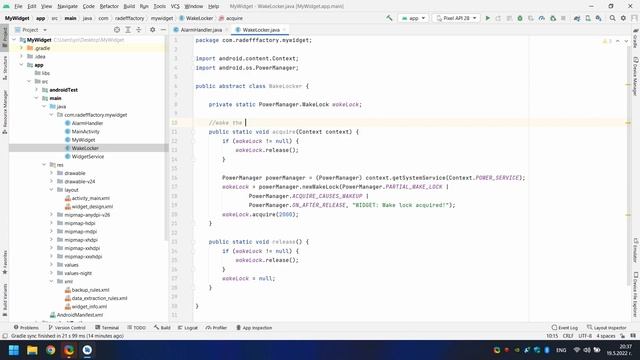
Task: Click Select Opened File target icon in Project panel
Action: [117, 30]
